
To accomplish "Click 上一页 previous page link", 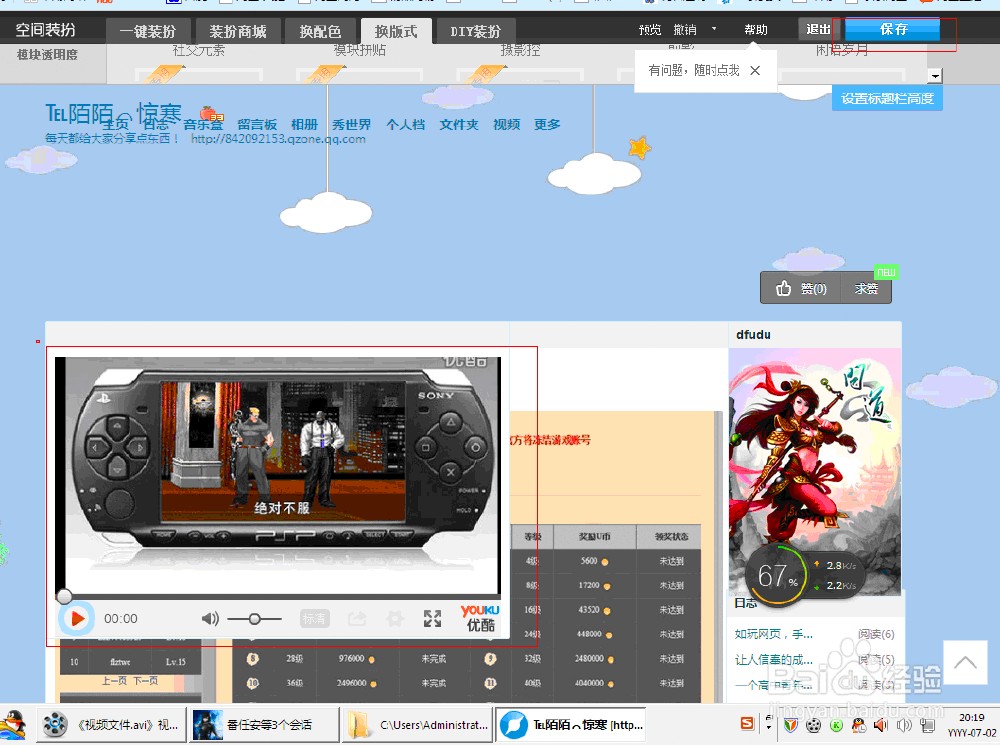I will point(114,681).
